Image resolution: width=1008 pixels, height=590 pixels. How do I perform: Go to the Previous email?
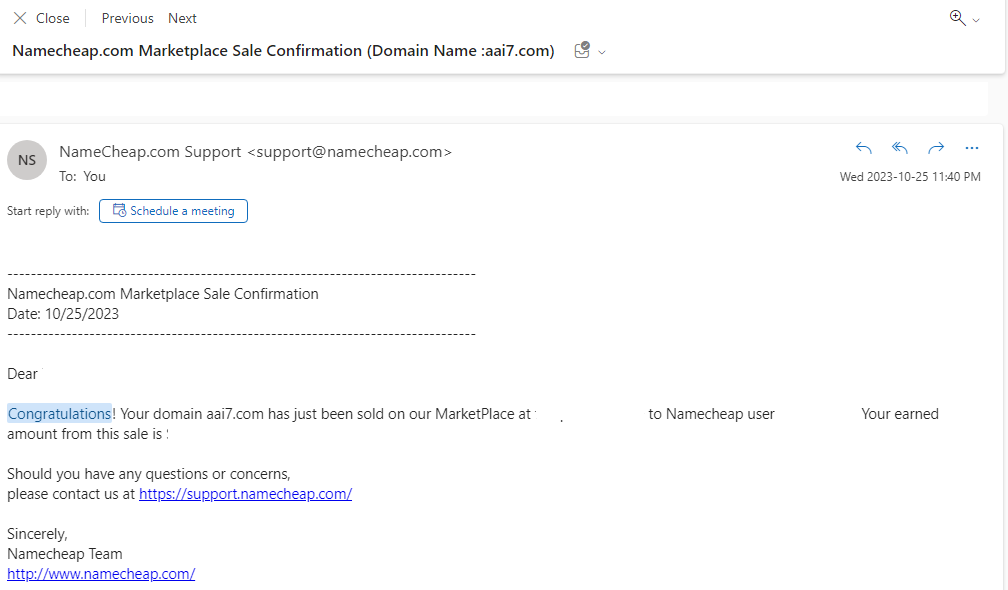tap(127, 19)
